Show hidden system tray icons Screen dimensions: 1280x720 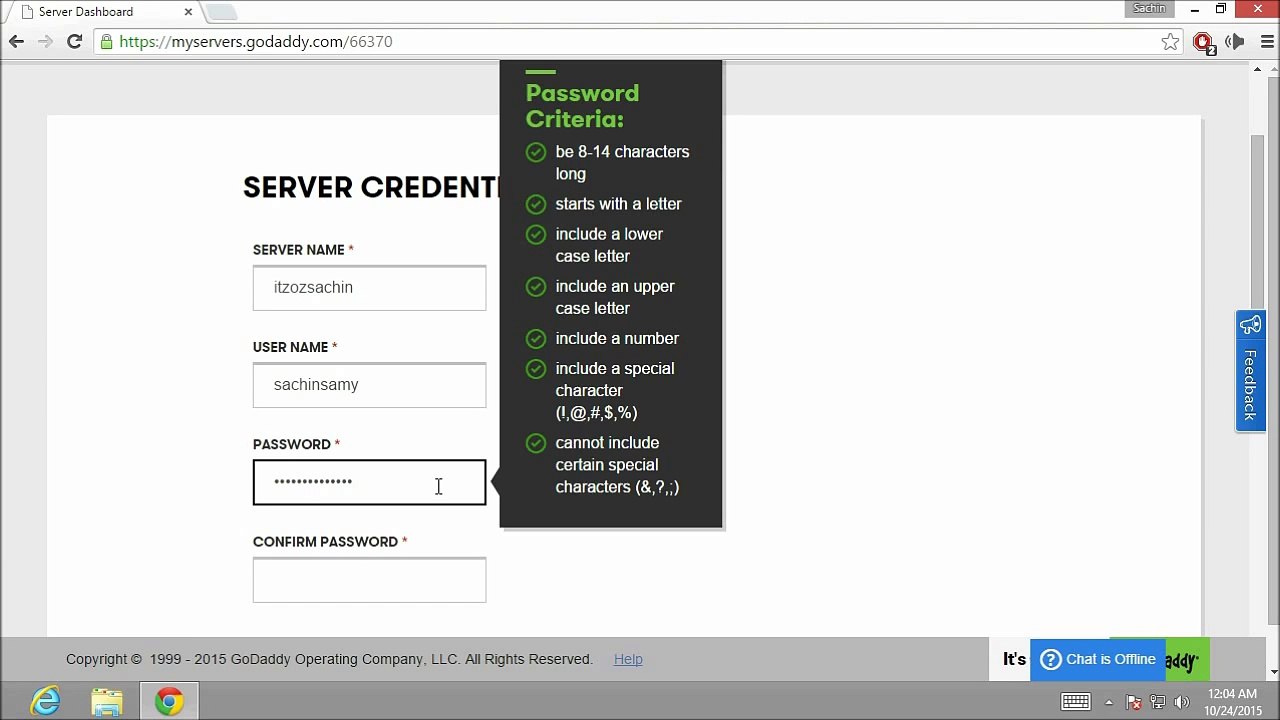pos(1109,702)
